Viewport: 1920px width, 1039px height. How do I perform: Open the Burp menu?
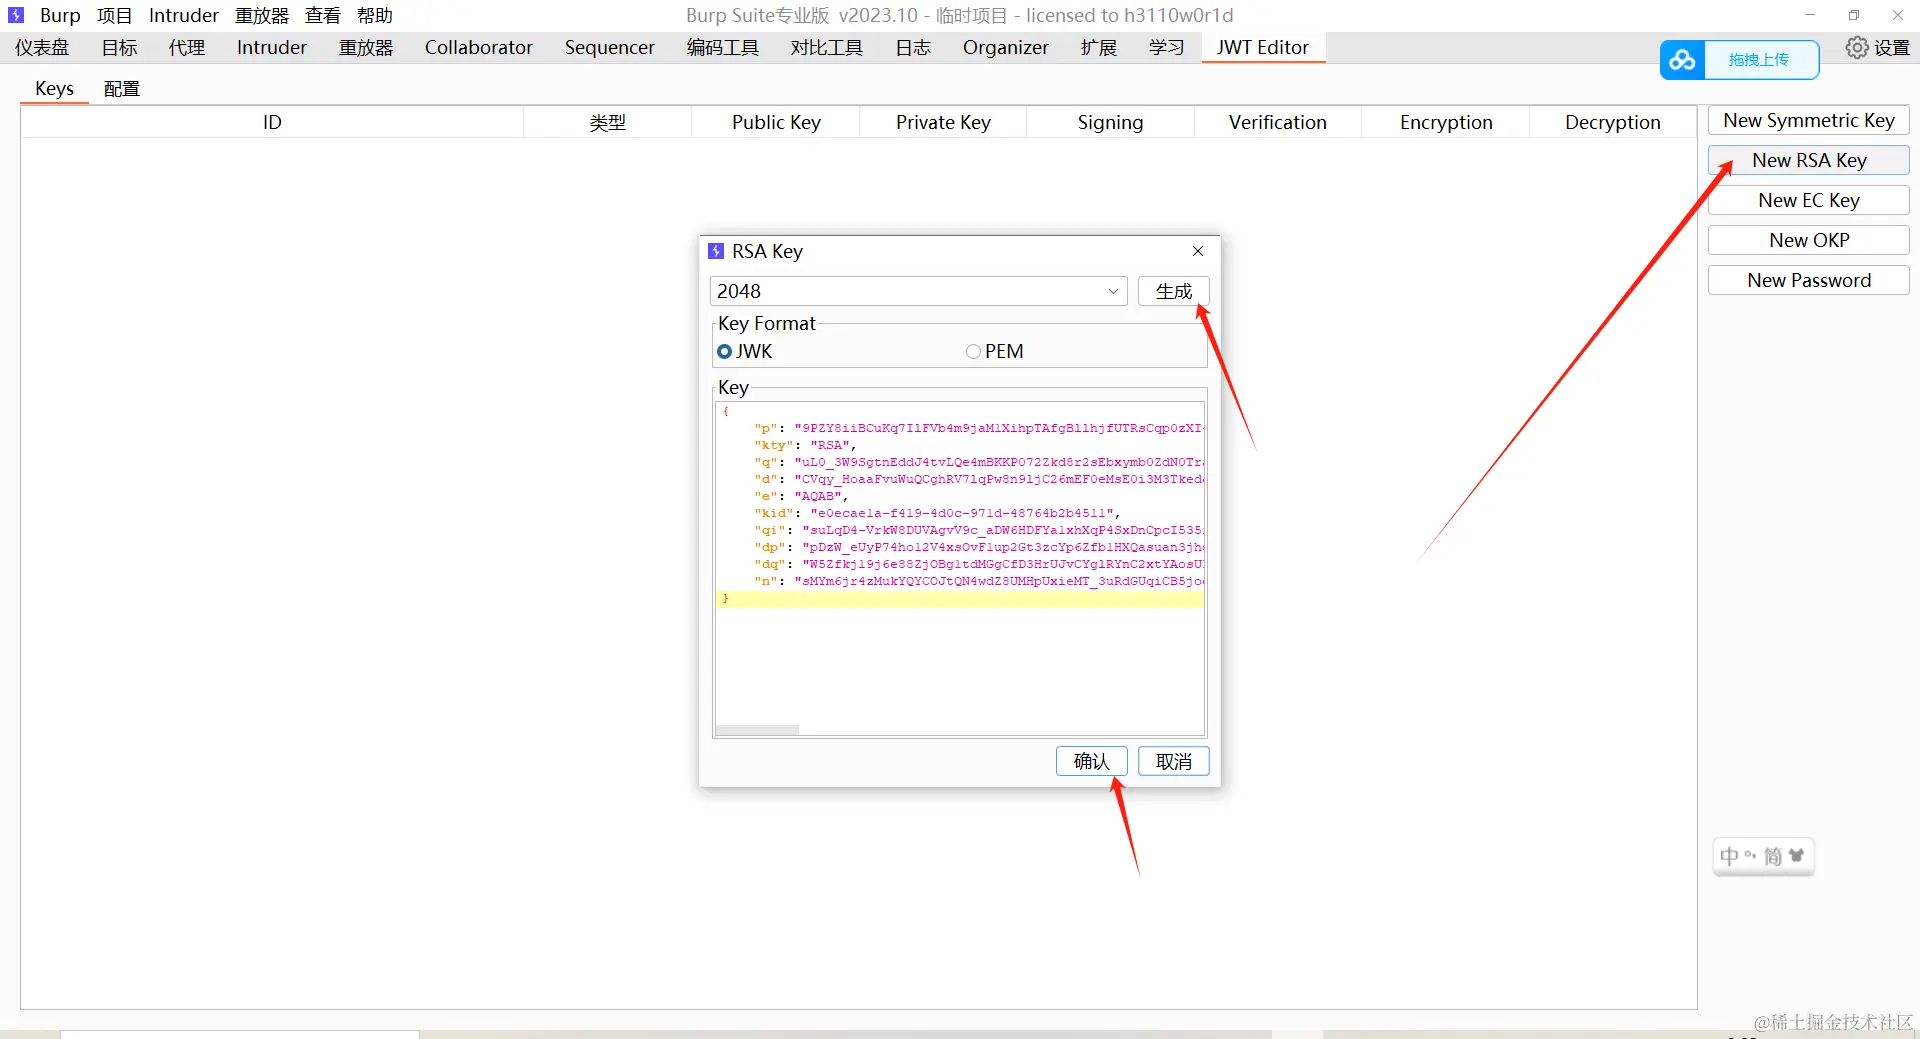[60, 15]
